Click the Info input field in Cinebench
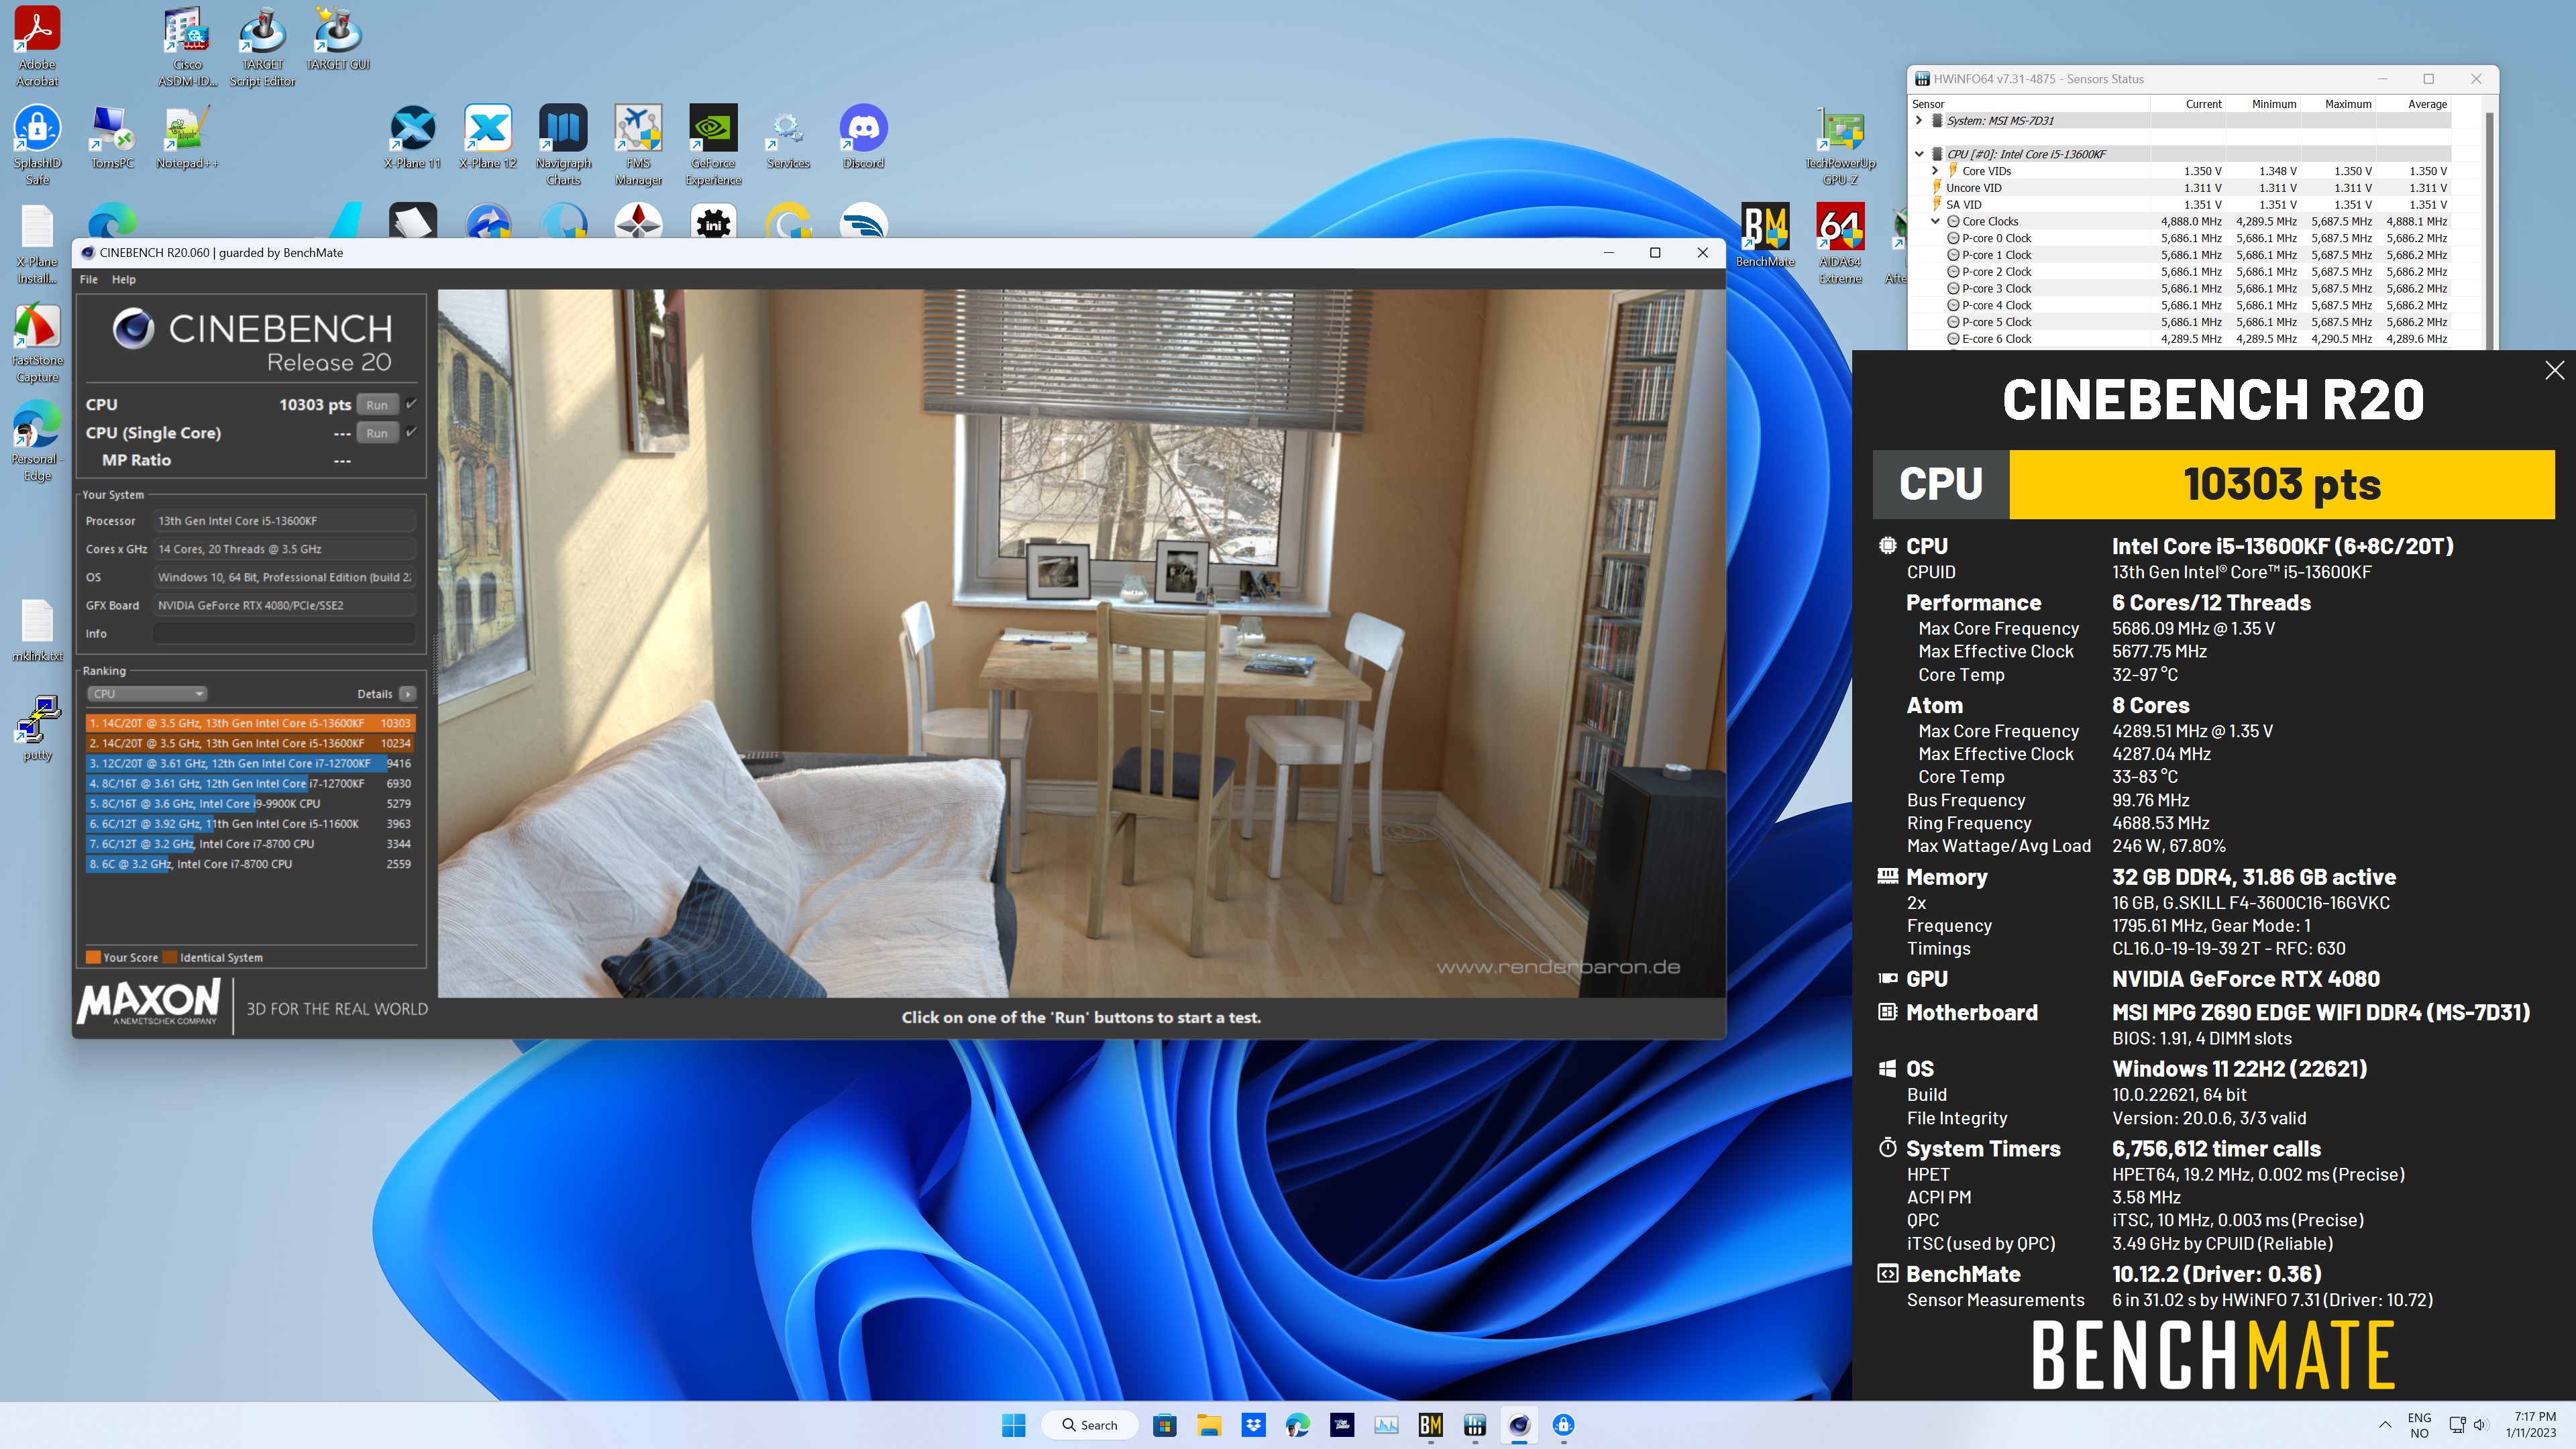 (x=284, y=633)
